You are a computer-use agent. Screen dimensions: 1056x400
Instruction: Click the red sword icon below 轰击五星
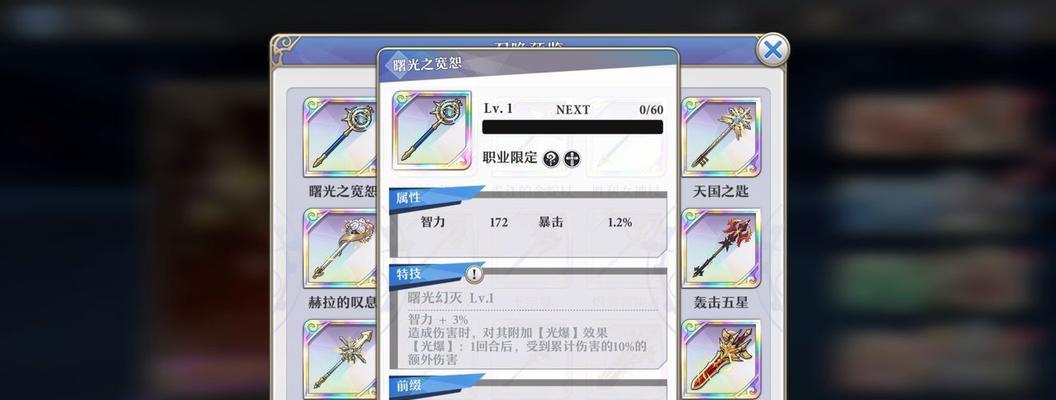click(721, 360)
